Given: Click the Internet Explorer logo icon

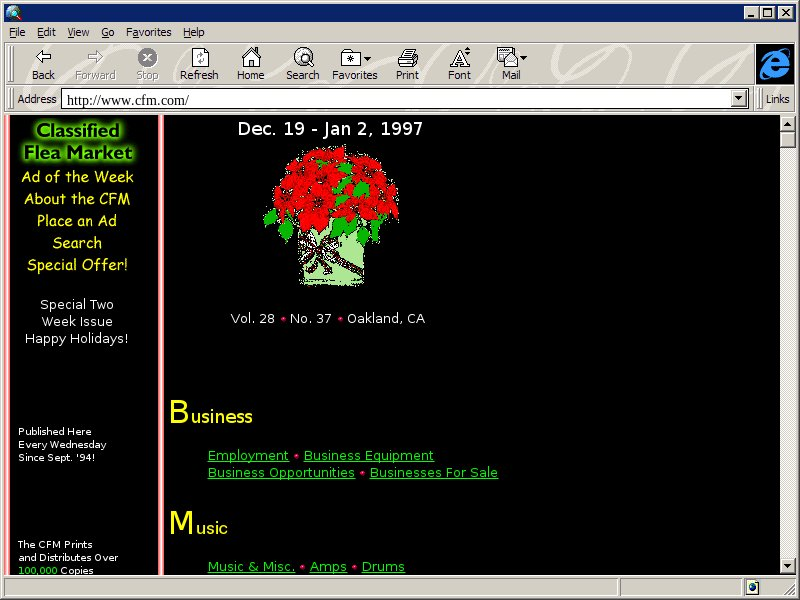Looking at the screenshot, I should tap(774, 64).
